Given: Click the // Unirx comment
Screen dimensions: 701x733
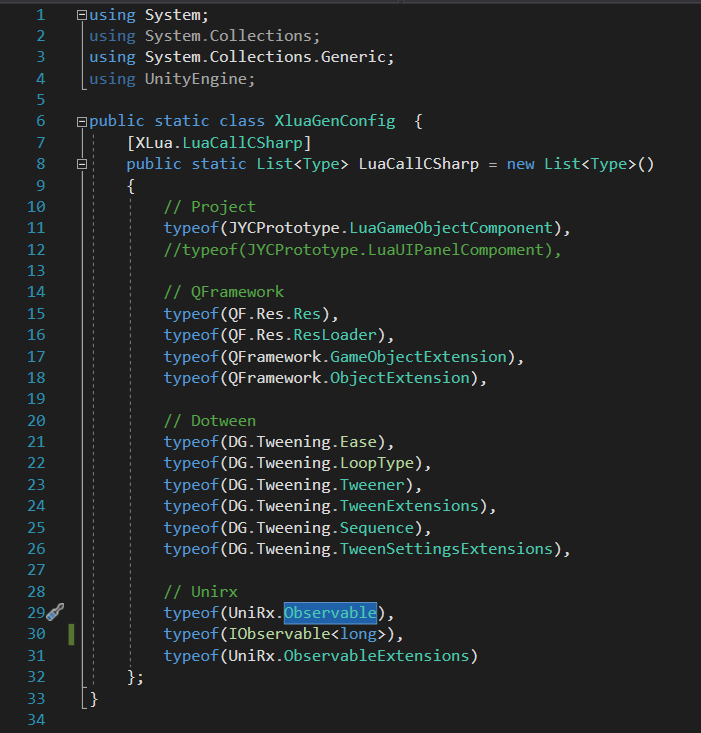Looking at the screenshot, I should pos(200,592).
